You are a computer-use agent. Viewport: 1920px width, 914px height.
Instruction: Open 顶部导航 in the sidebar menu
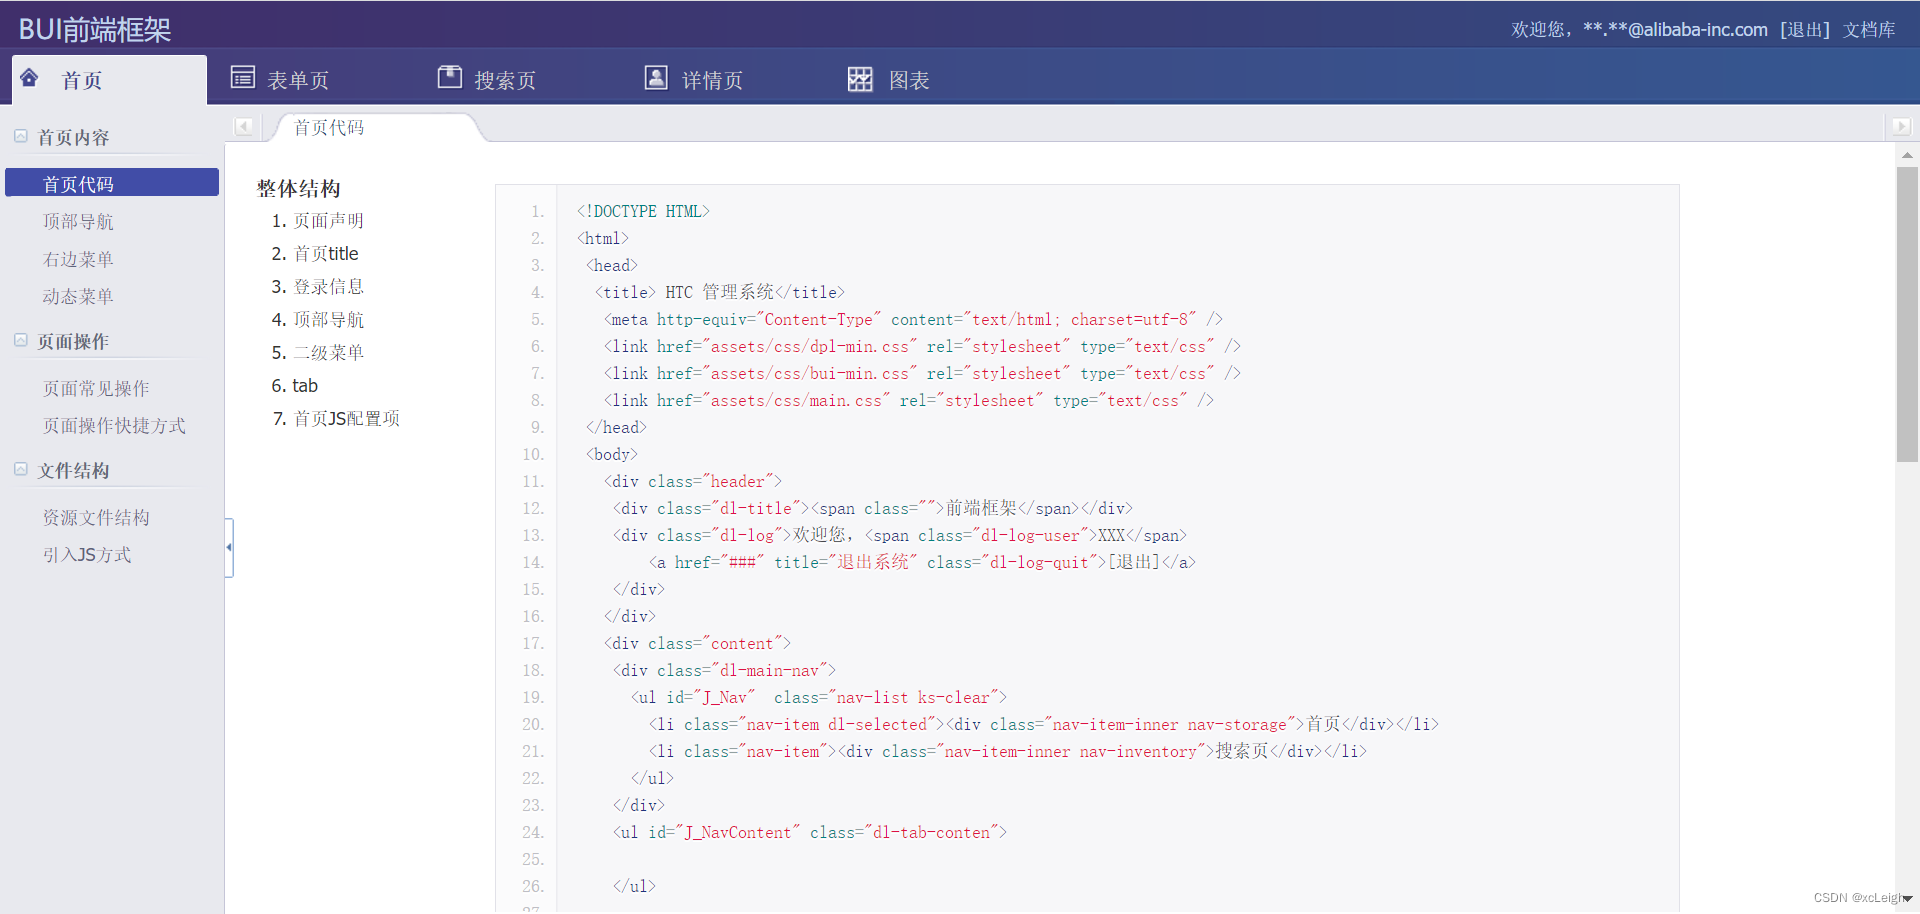[78, 221]
